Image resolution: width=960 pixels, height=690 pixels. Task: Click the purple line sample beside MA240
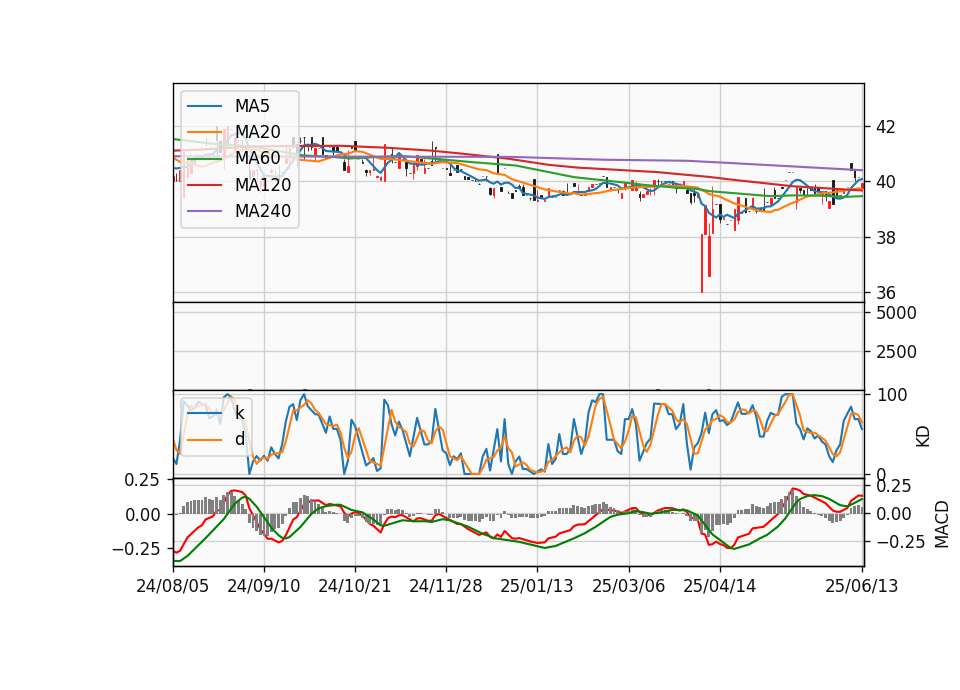(x=204, y=211)
